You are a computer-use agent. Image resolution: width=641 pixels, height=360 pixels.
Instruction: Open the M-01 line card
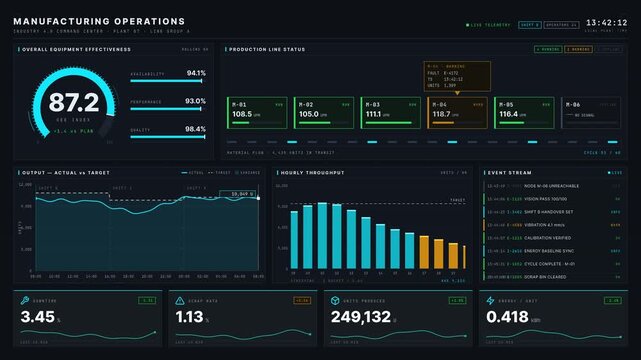pos(257,113)
